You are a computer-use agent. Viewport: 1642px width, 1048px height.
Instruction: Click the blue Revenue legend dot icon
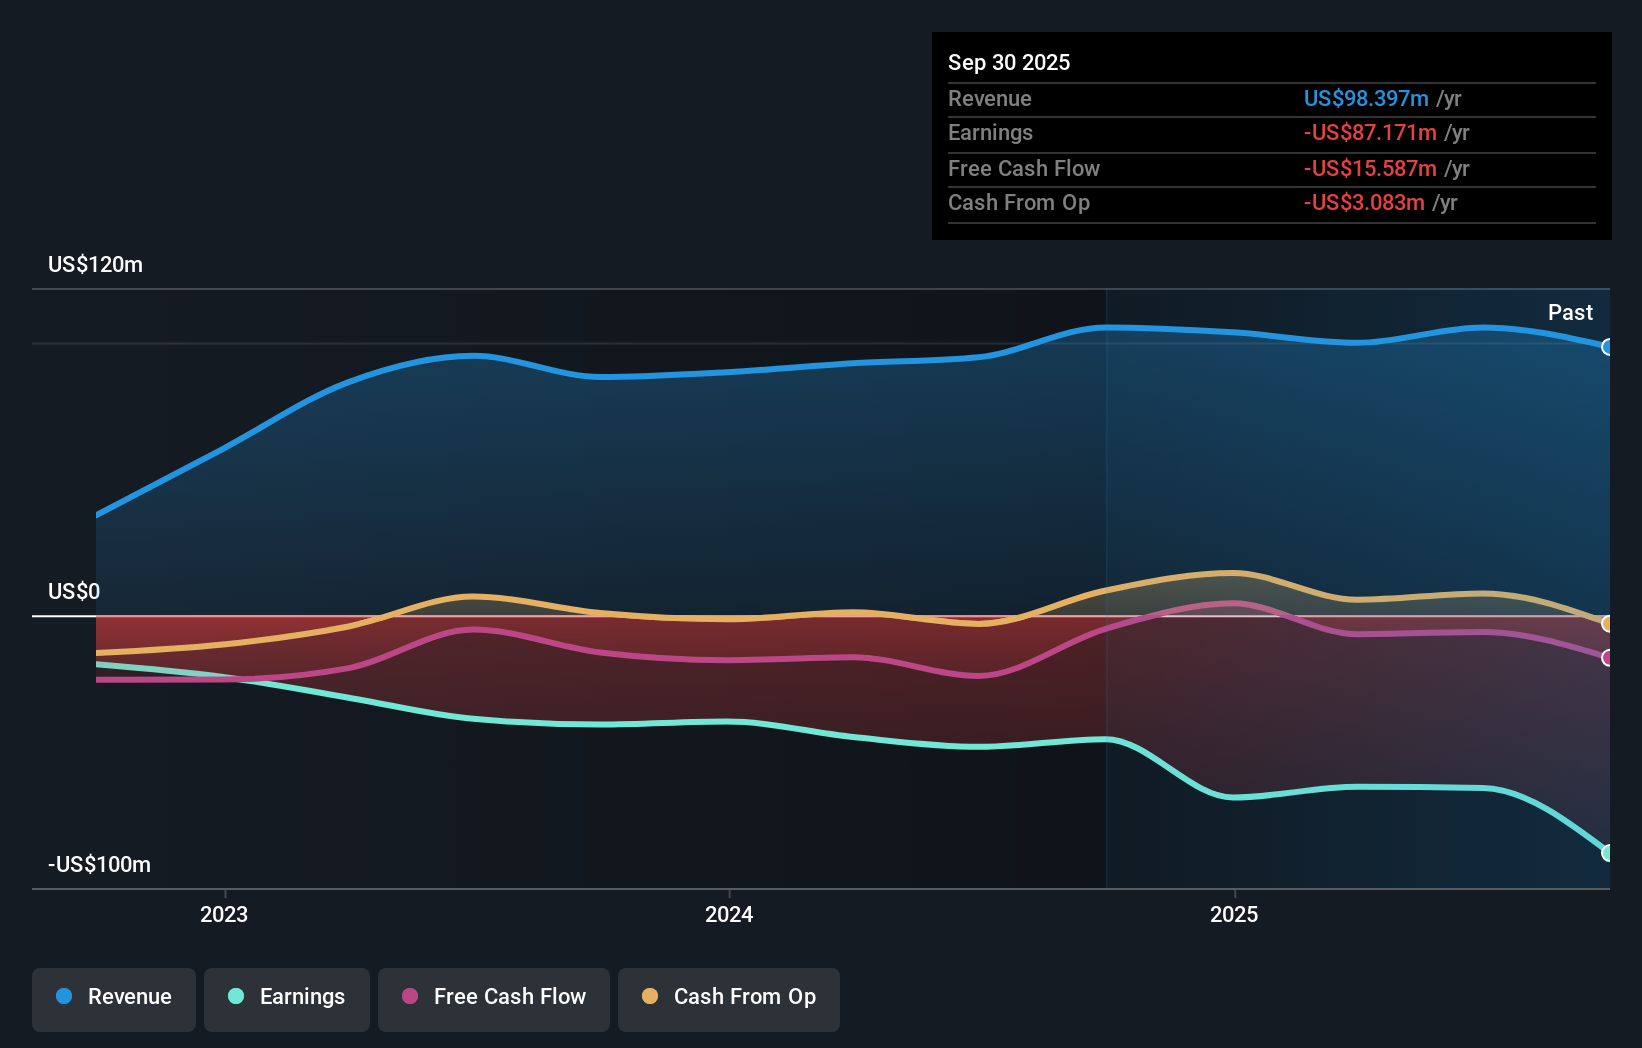(64, 997)
